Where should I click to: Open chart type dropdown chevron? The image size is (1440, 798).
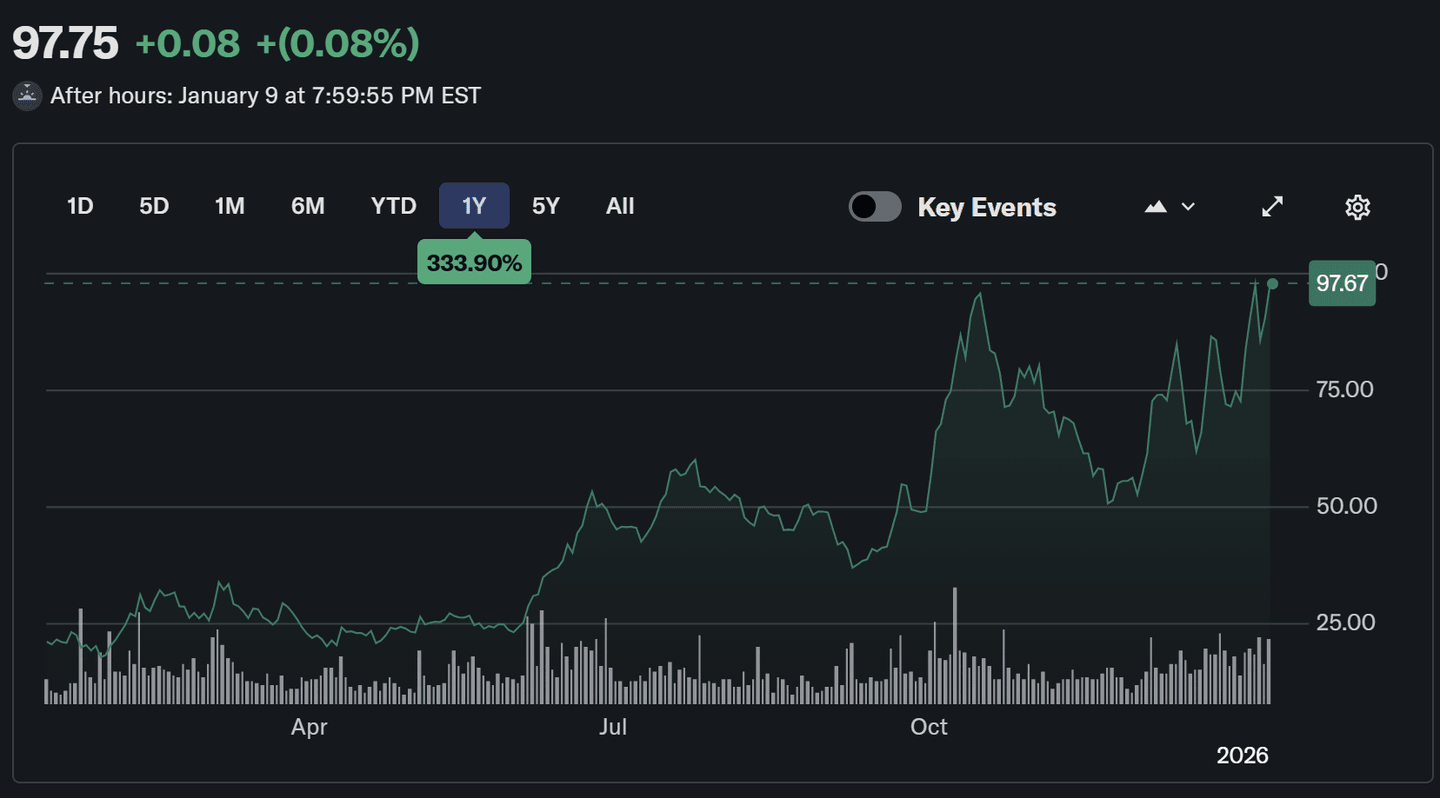tap(1188, 207)
